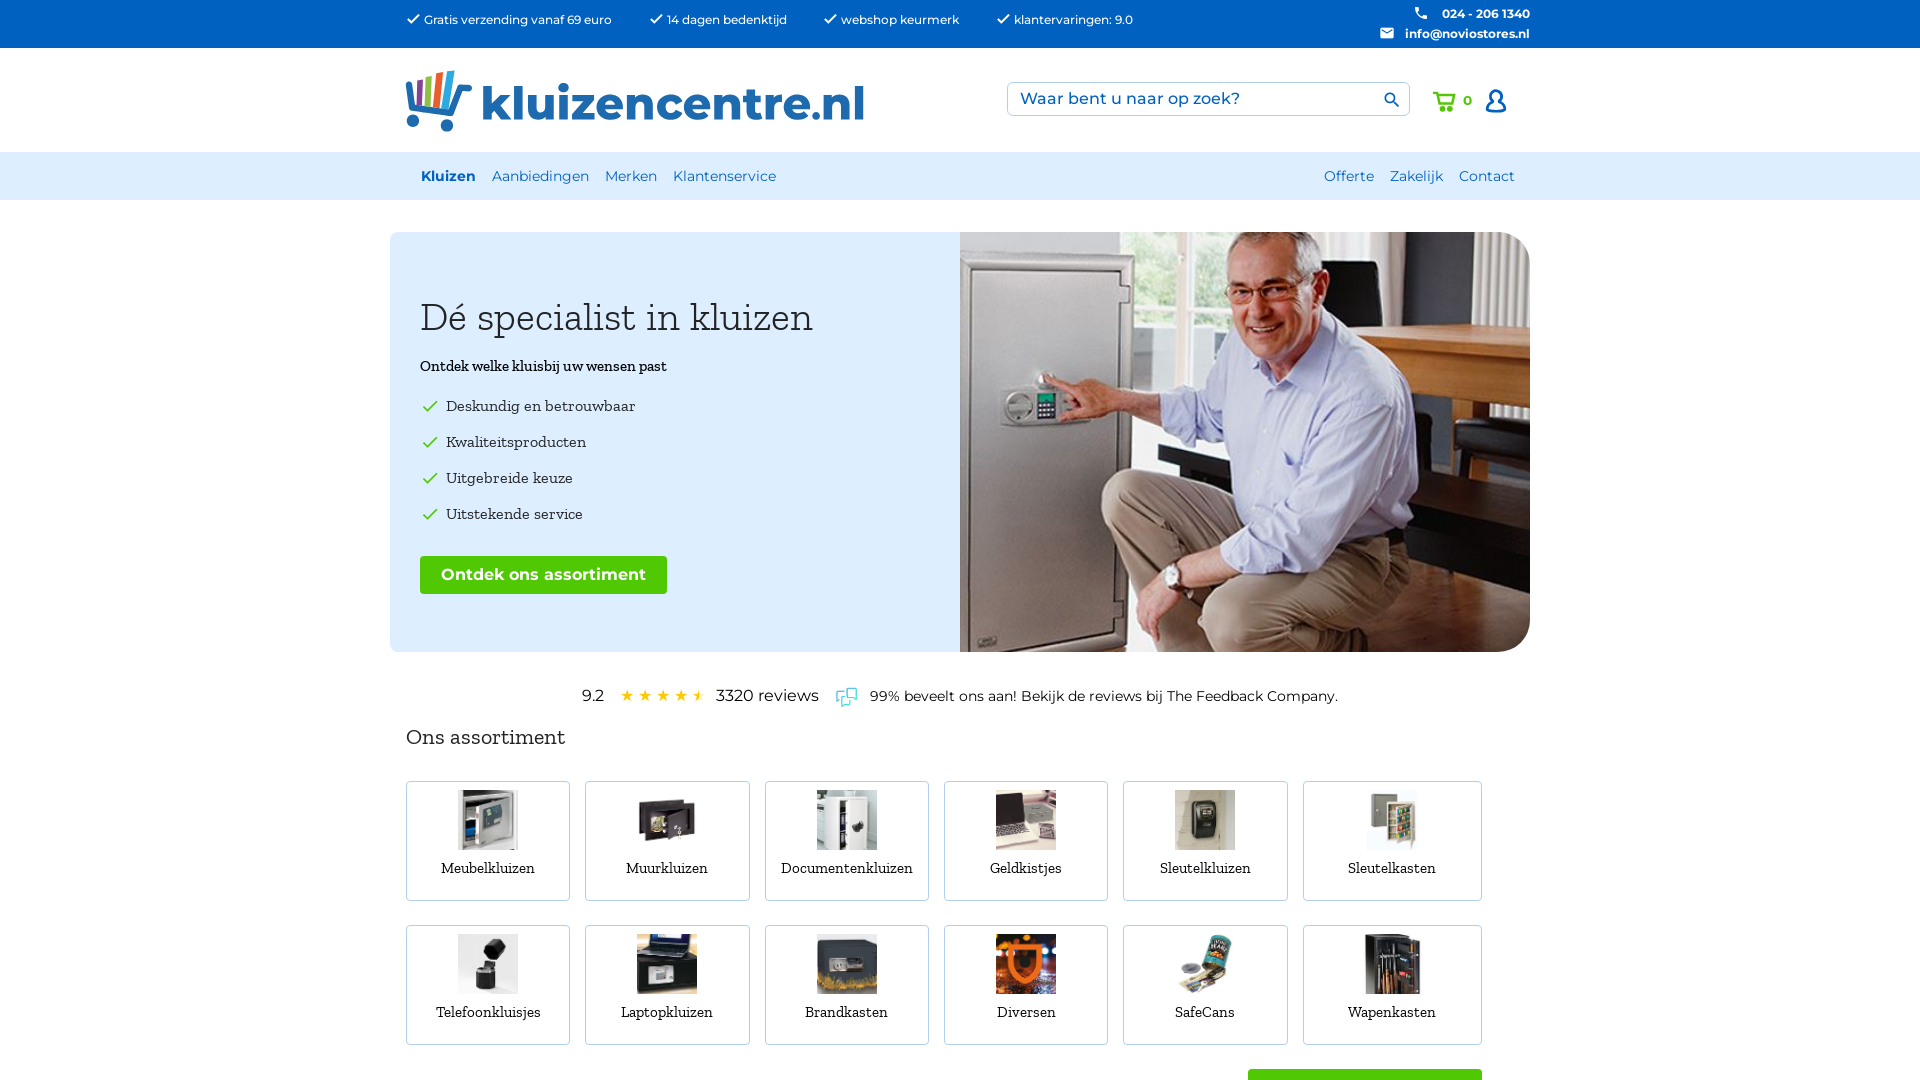Select the Meubelkluizen category thumbnail
1920x1080 pixels.
click(488, 820)
